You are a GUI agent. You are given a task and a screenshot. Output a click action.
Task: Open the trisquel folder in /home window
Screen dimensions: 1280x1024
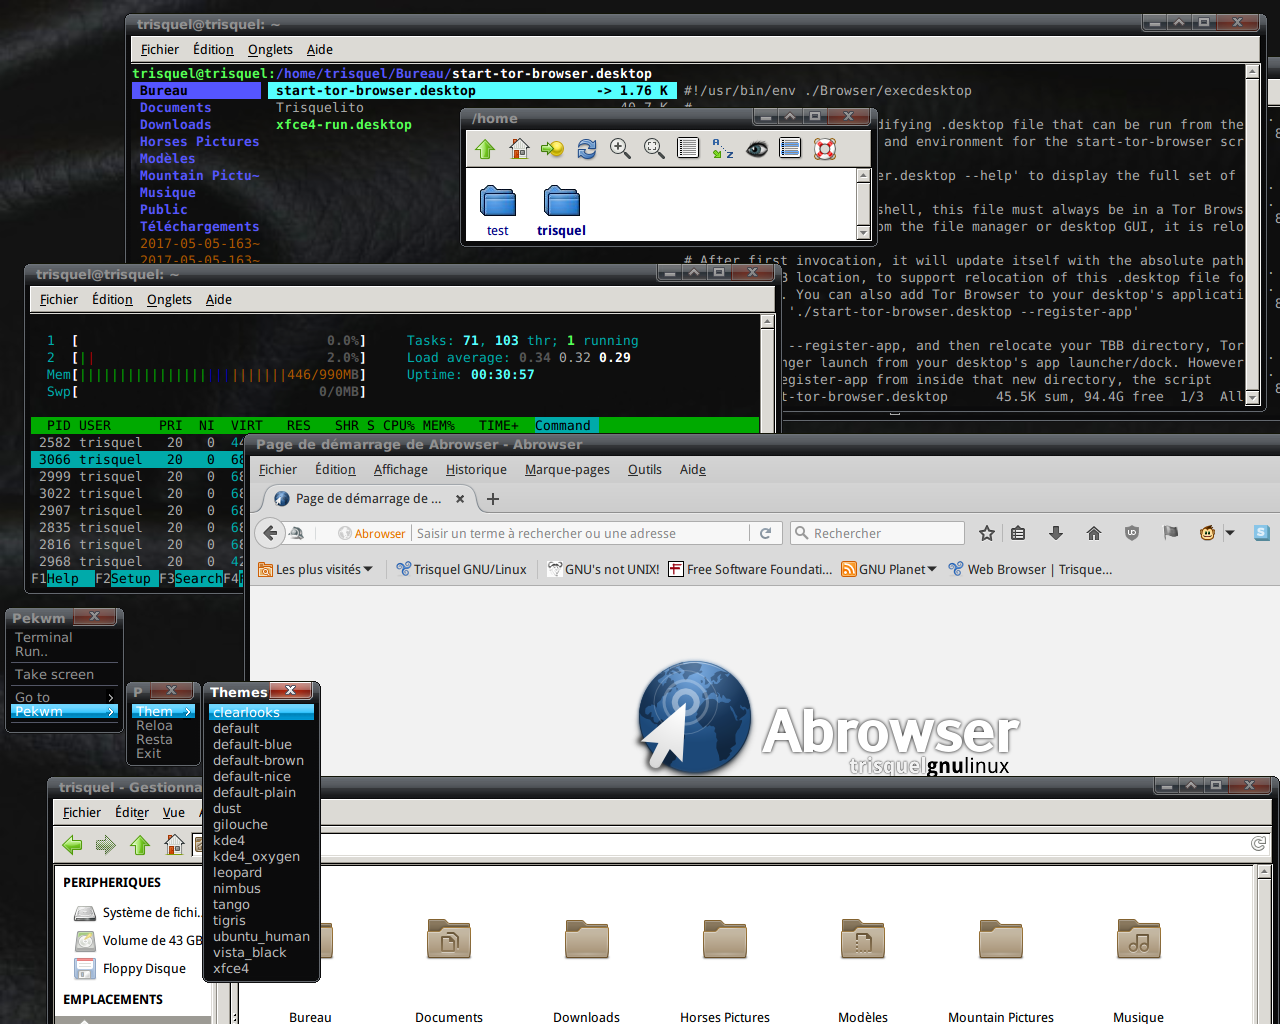561,210
